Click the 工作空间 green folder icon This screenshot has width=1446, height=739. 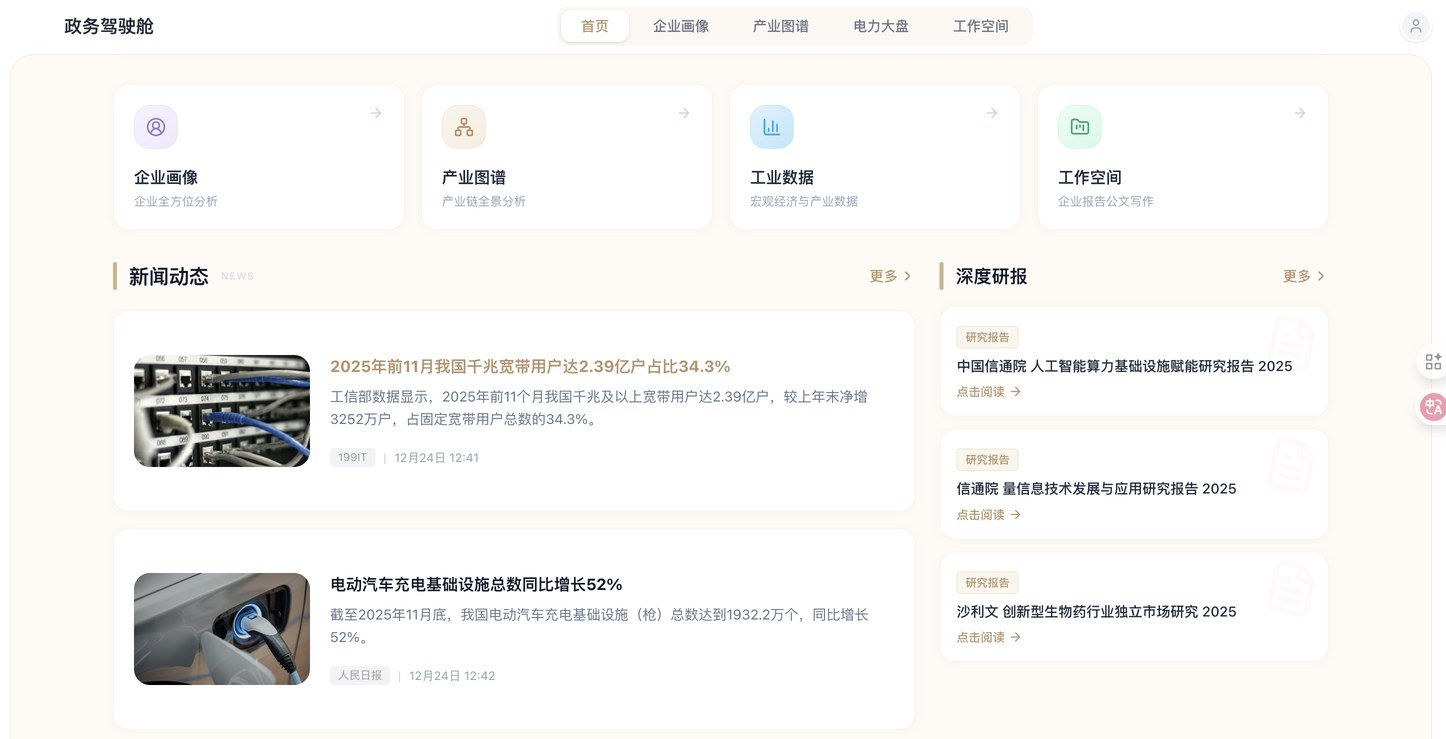(1080, 127)
